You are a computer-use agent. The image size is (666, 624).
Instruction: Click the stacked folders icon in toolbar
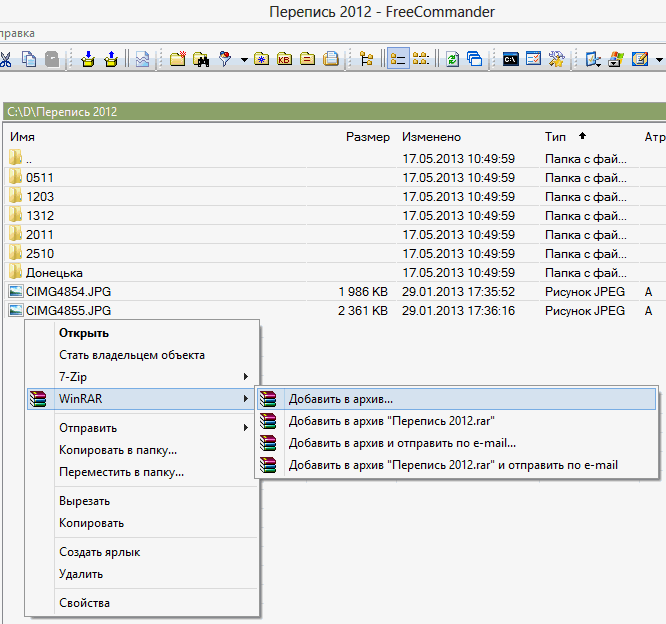330,59
